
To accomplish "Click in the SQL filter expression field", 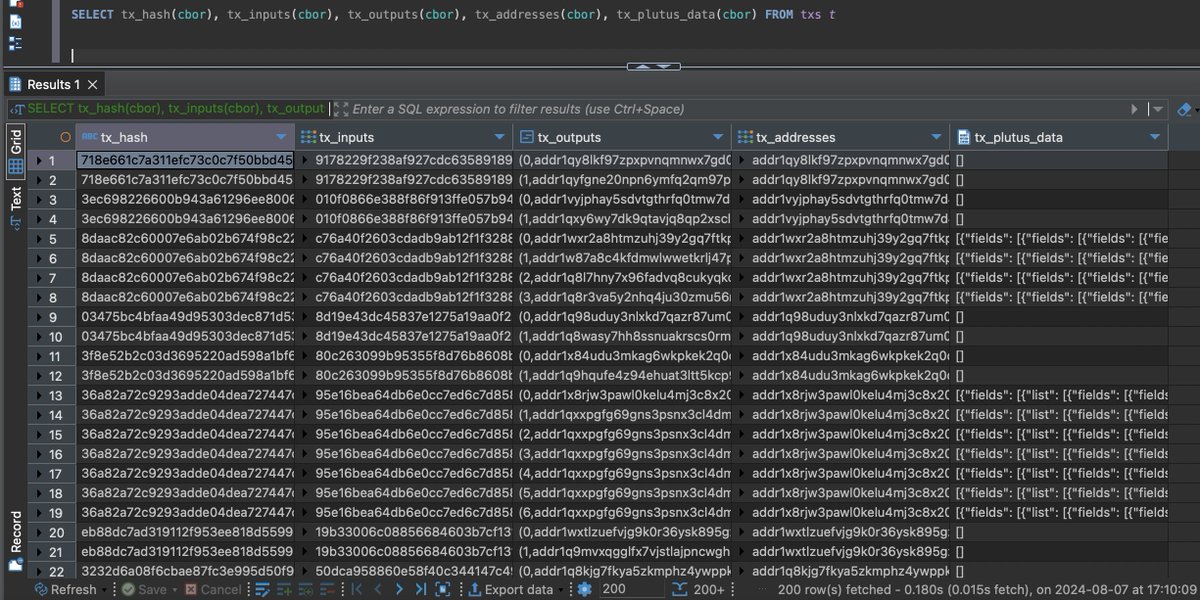I will click(x=738, y=109).
